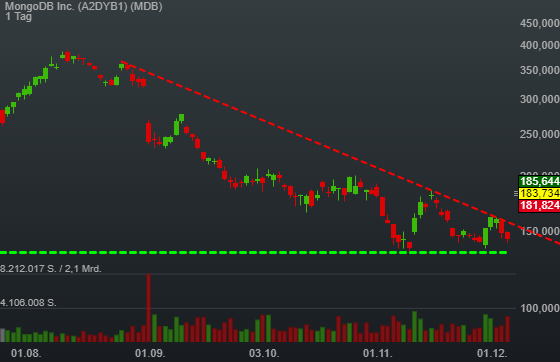Click the small handle icon beside the yellow price tag
560x362 pixels.
click(x=516, y=193)
